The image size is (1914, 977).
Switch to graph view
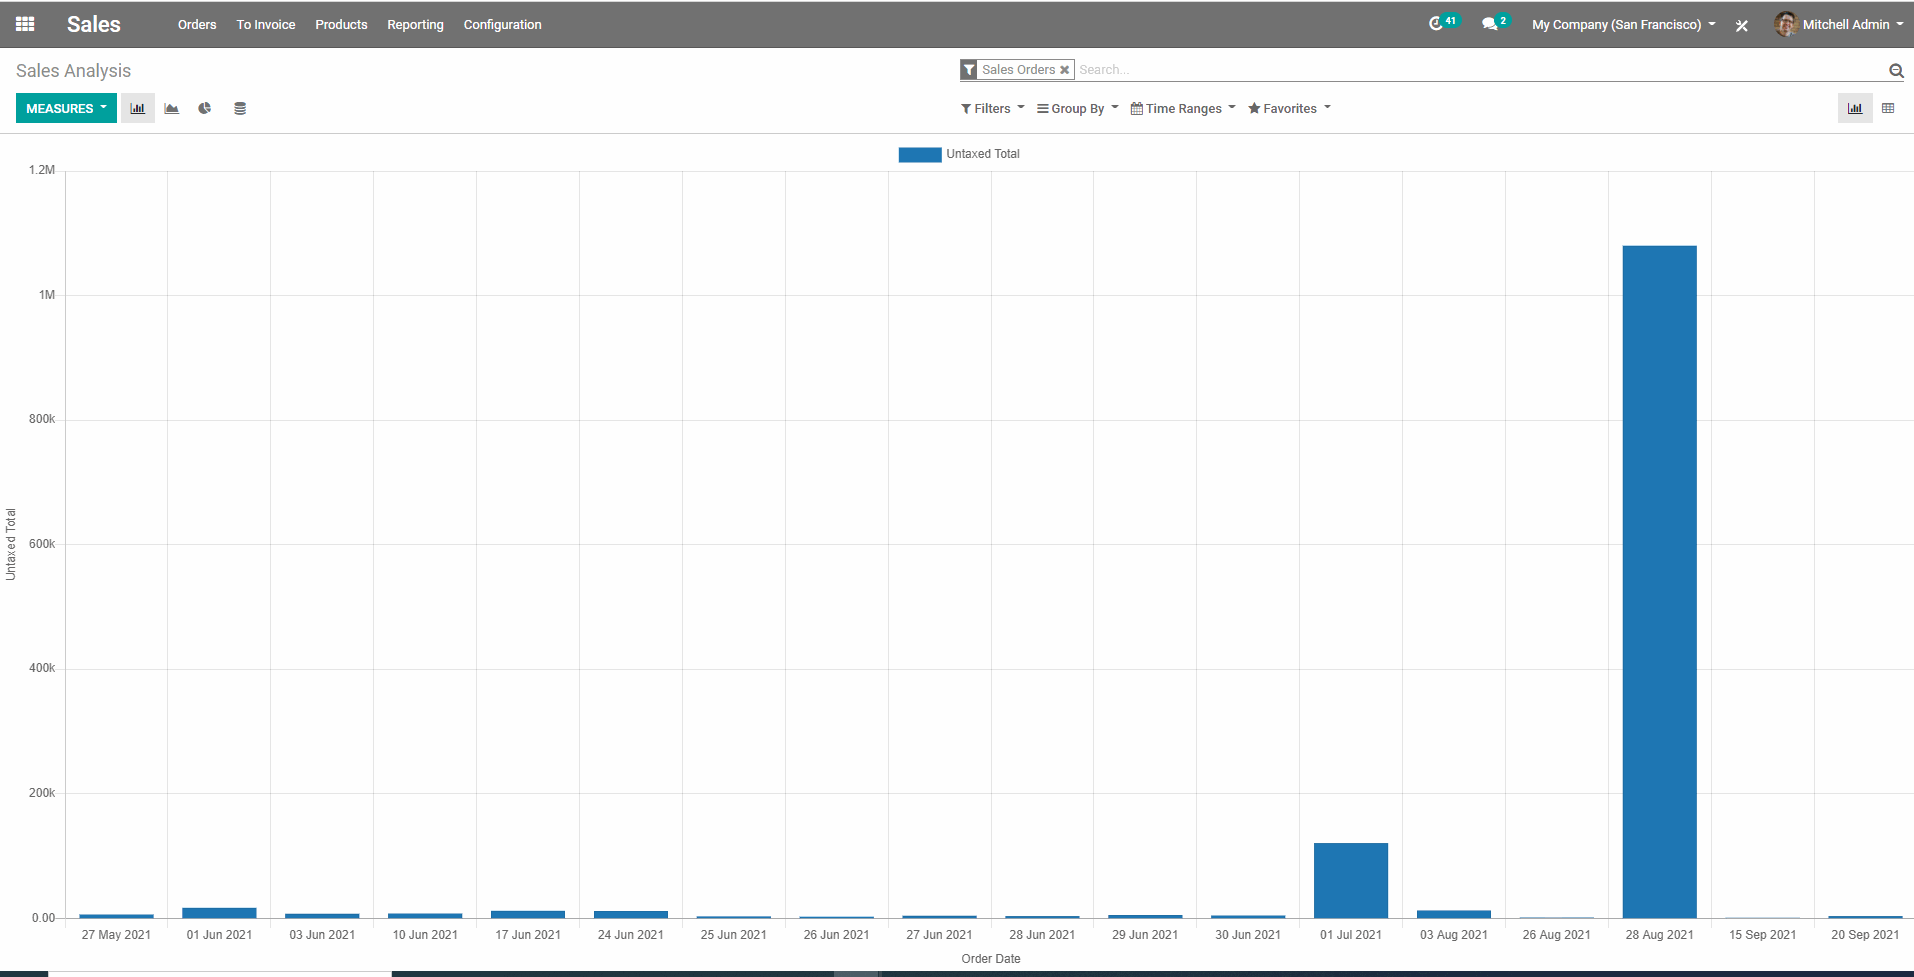(1855, 108)
